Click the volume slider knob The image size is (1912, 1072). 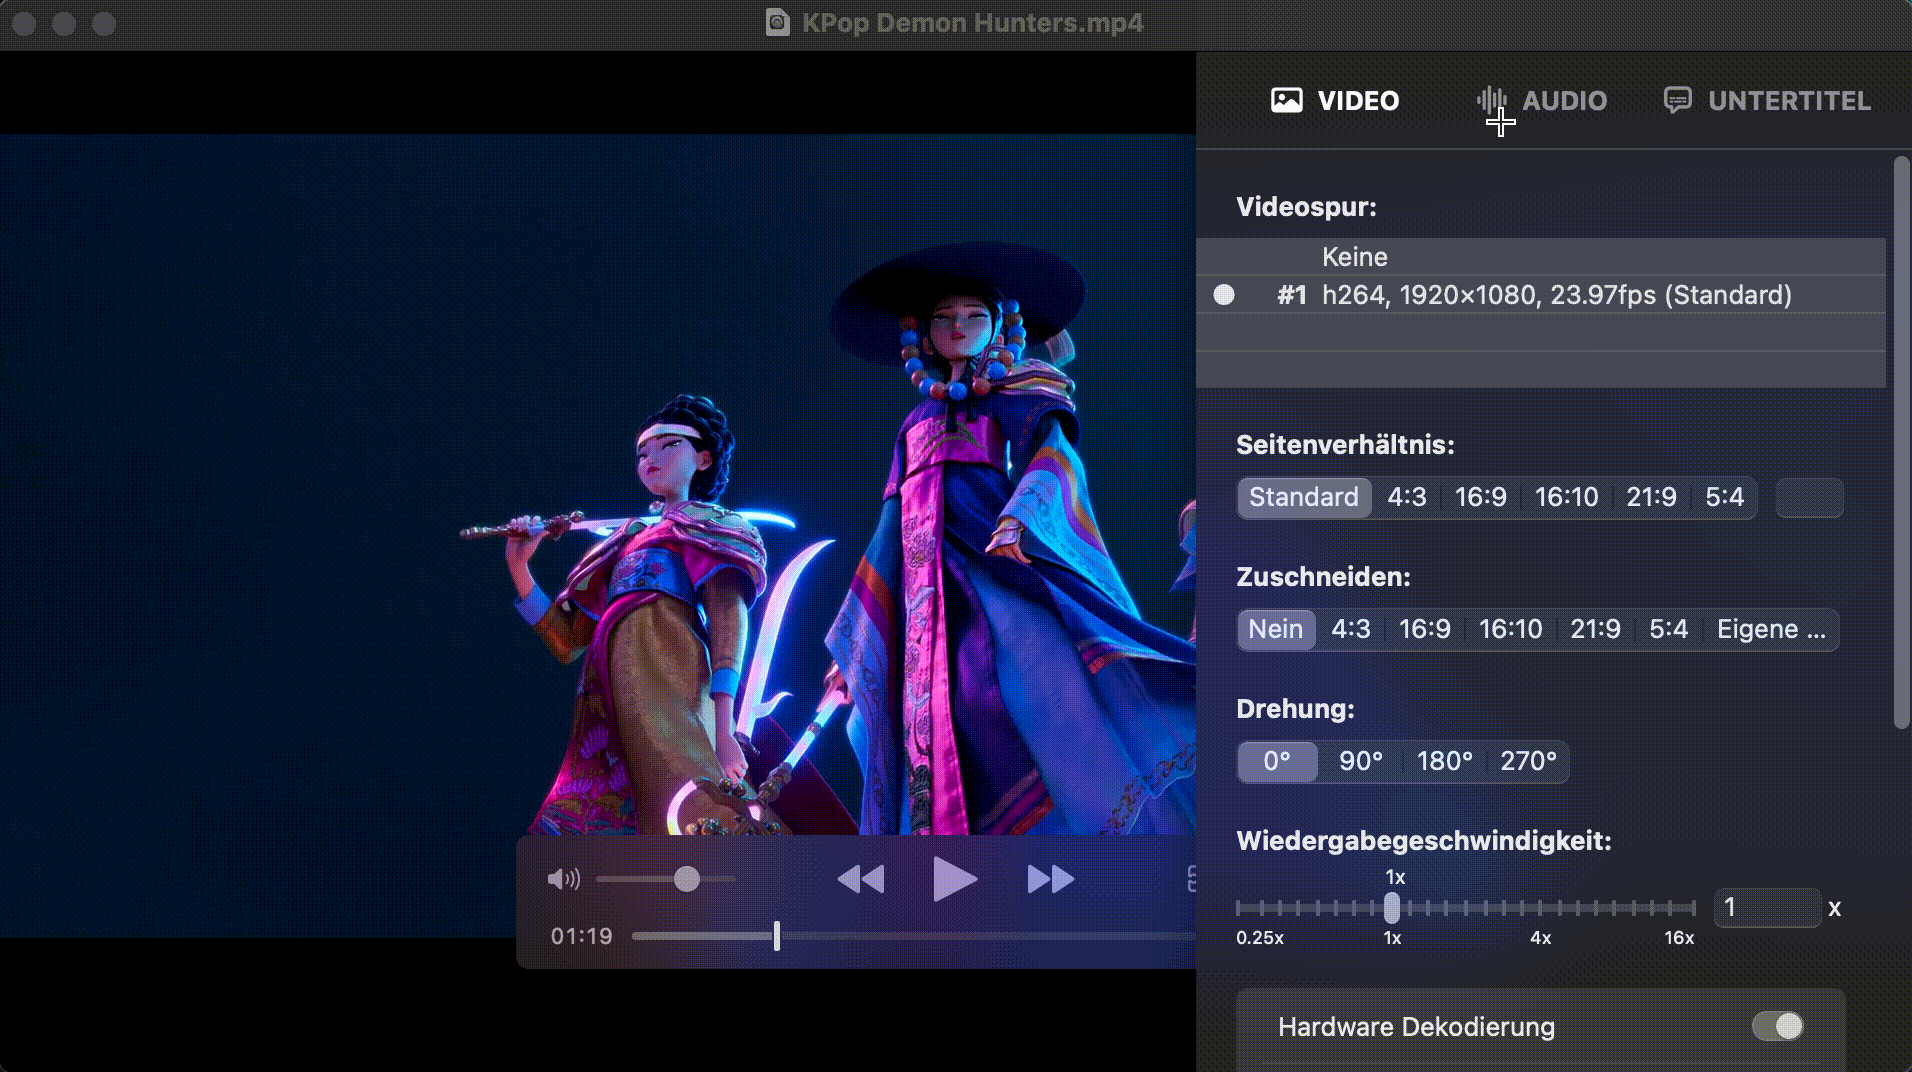tap(686, 879)
